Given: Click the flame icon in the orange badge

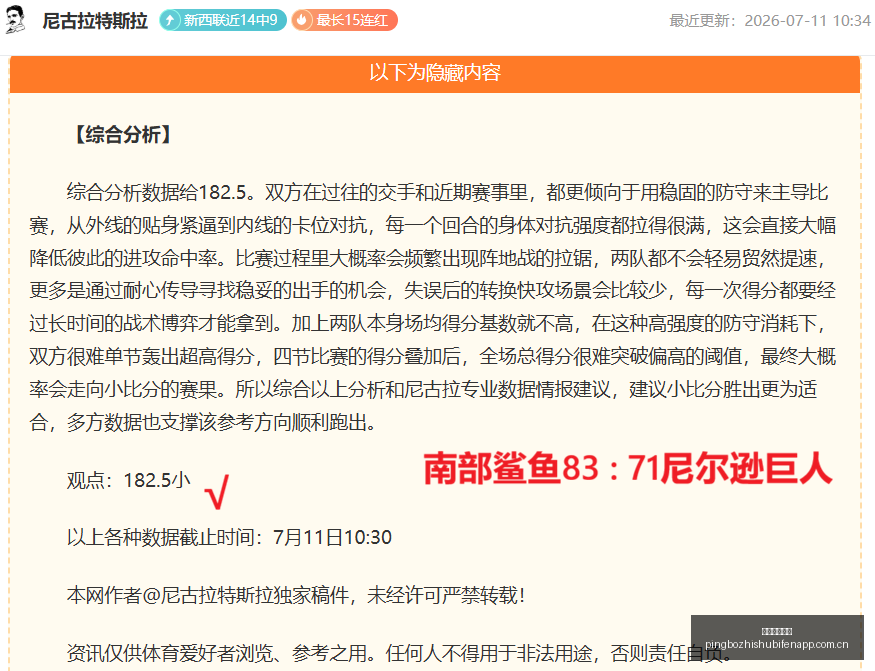Looking at the screenshot, I should click(x=302, y=21).
